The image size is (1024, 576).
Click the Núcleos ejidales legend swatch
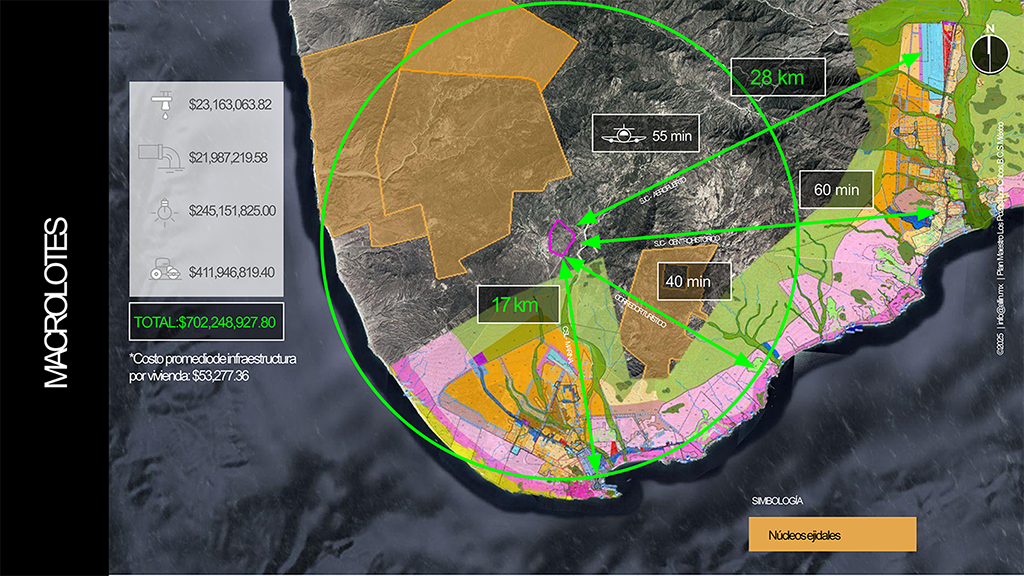[x=832, y=534]
